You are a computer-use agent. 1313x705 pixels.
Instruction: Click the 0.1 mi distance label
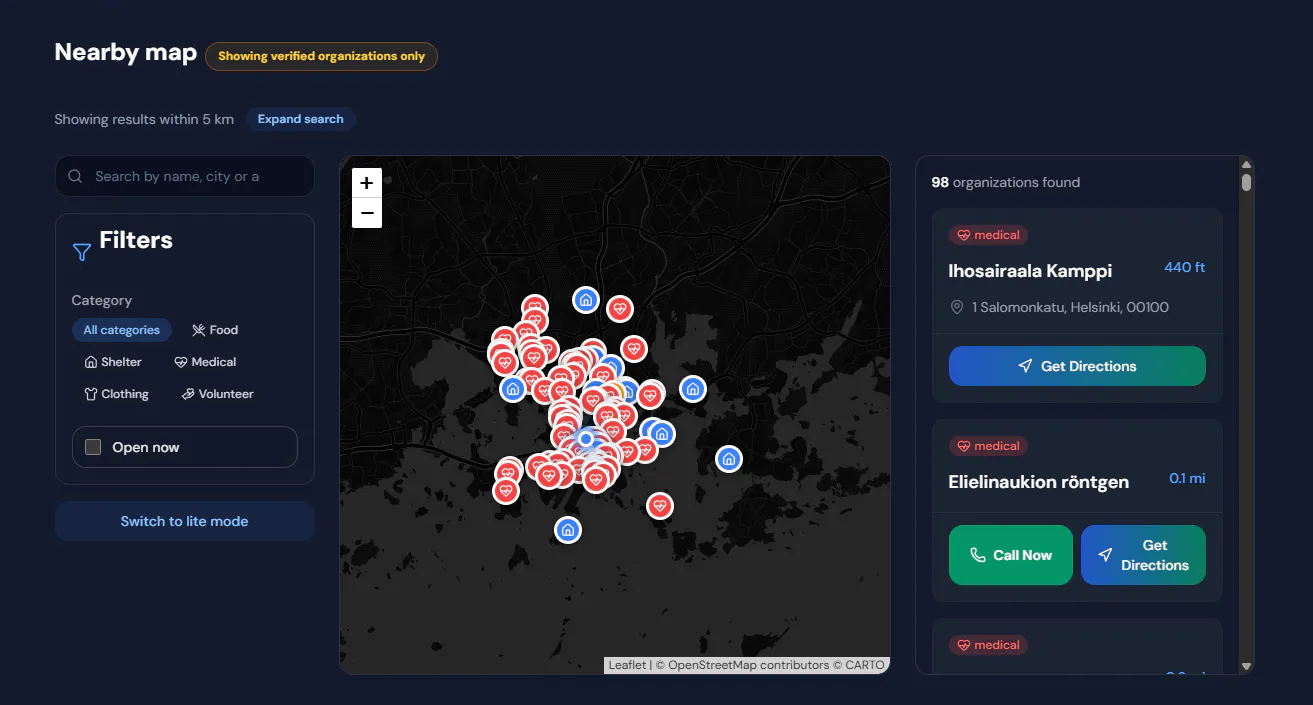(1187, 478)
